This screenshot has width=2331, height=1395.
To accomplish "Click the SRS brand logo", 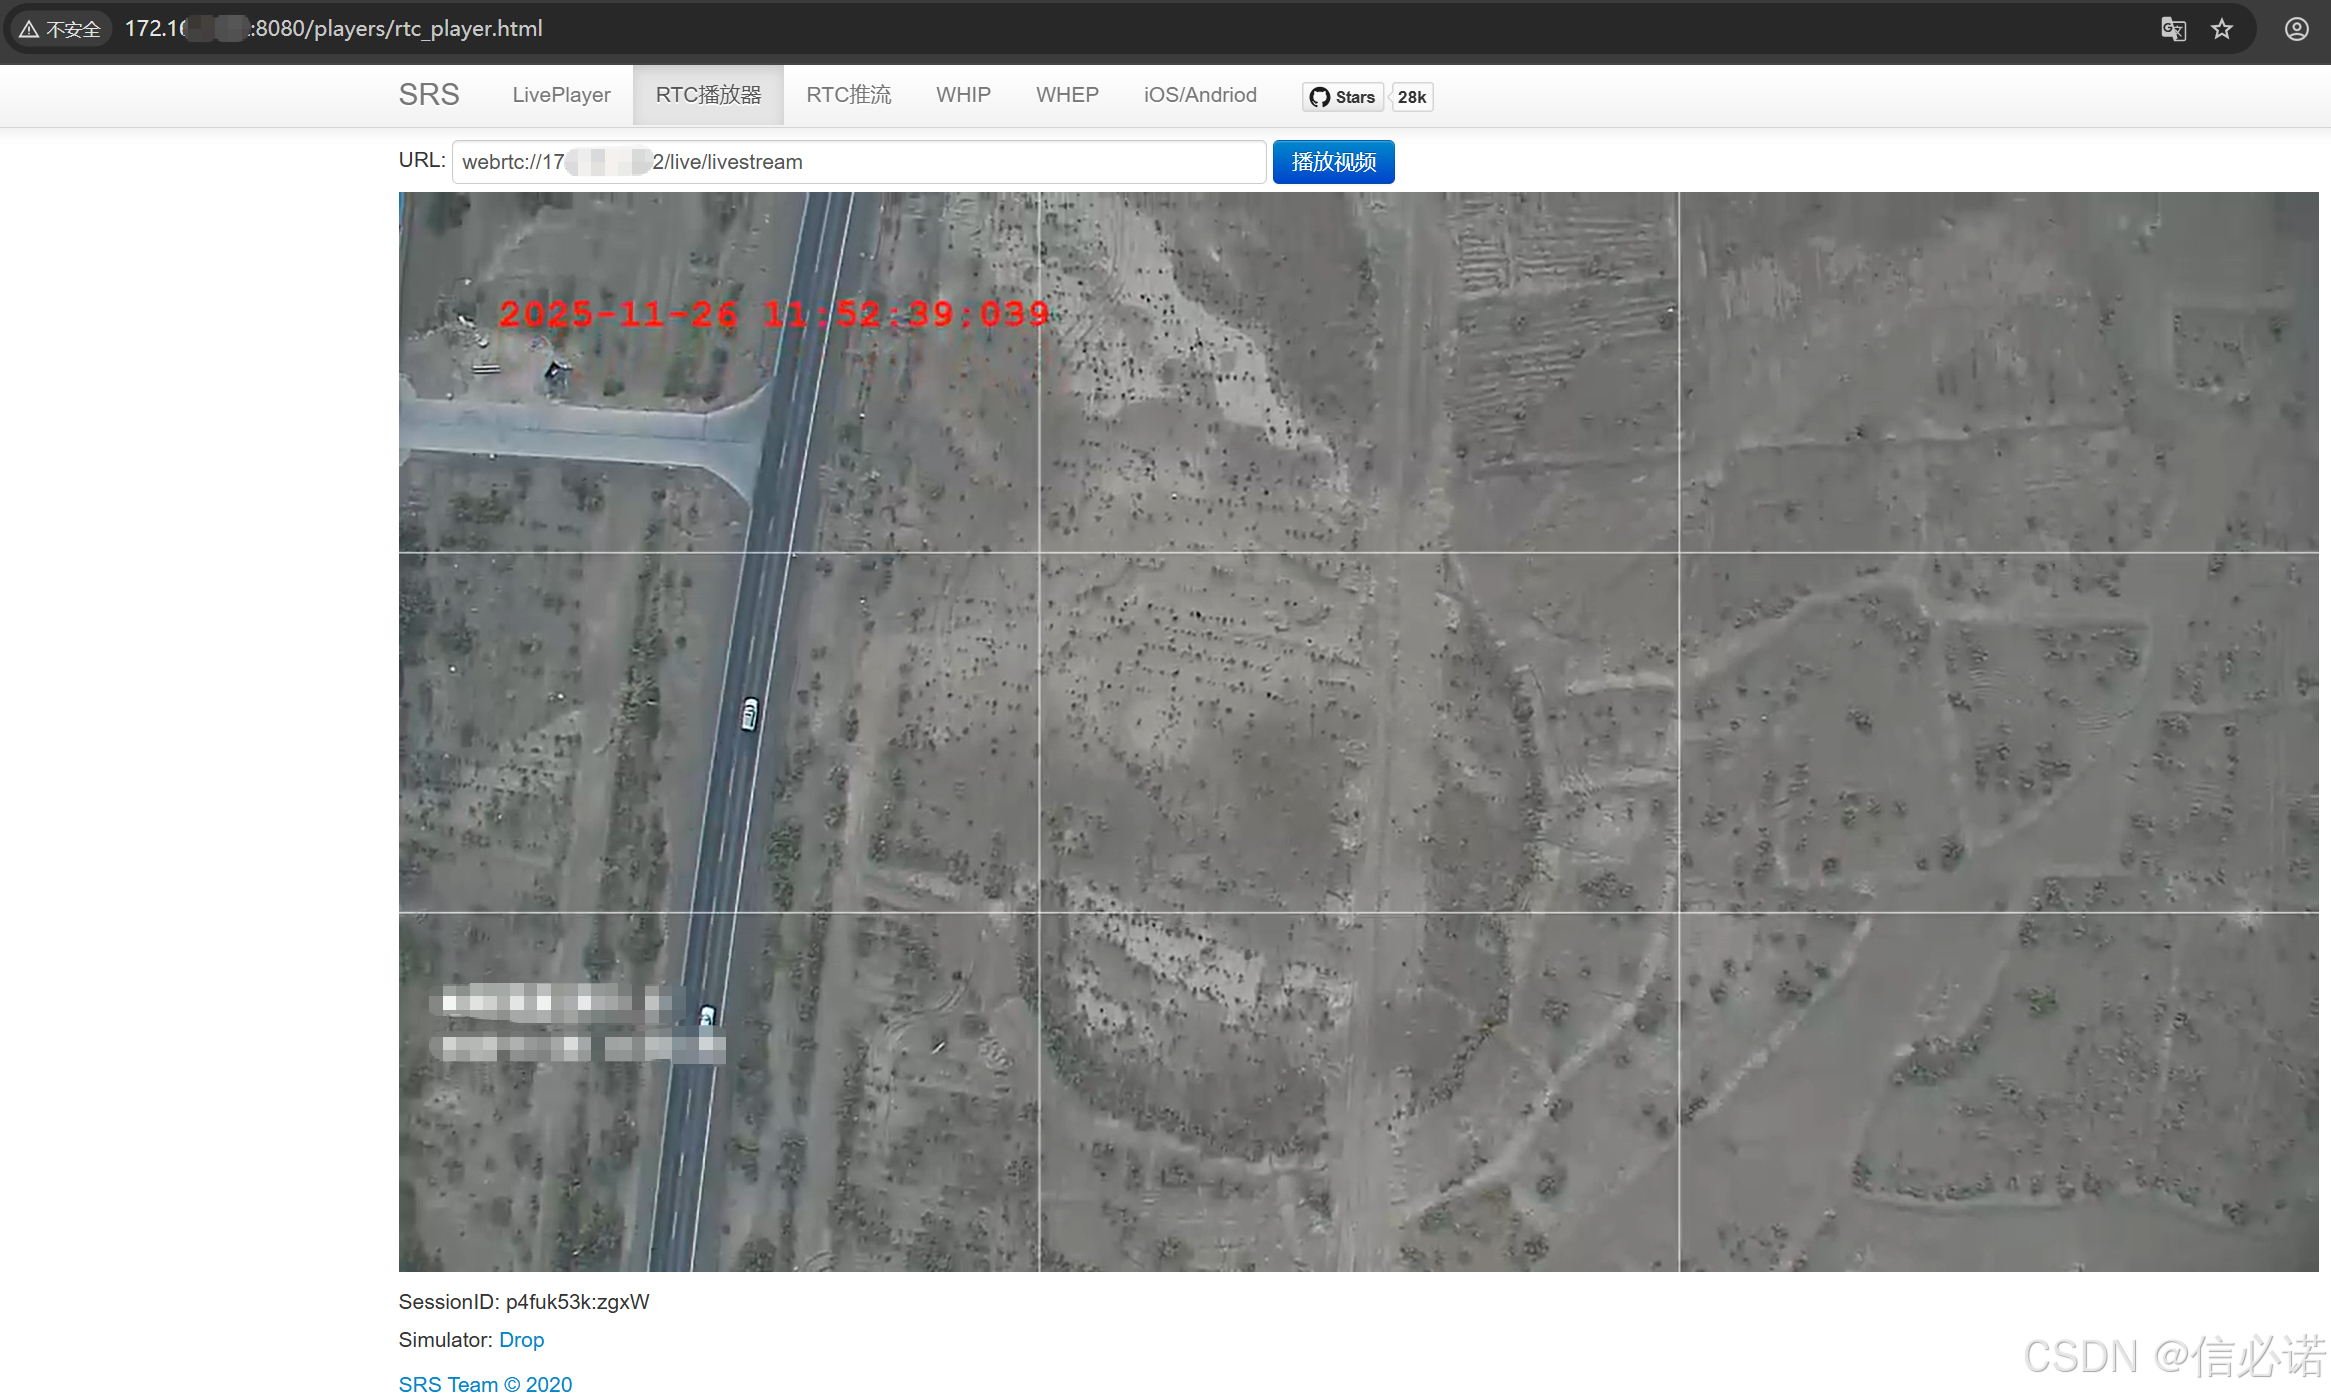I will [429, 95].
